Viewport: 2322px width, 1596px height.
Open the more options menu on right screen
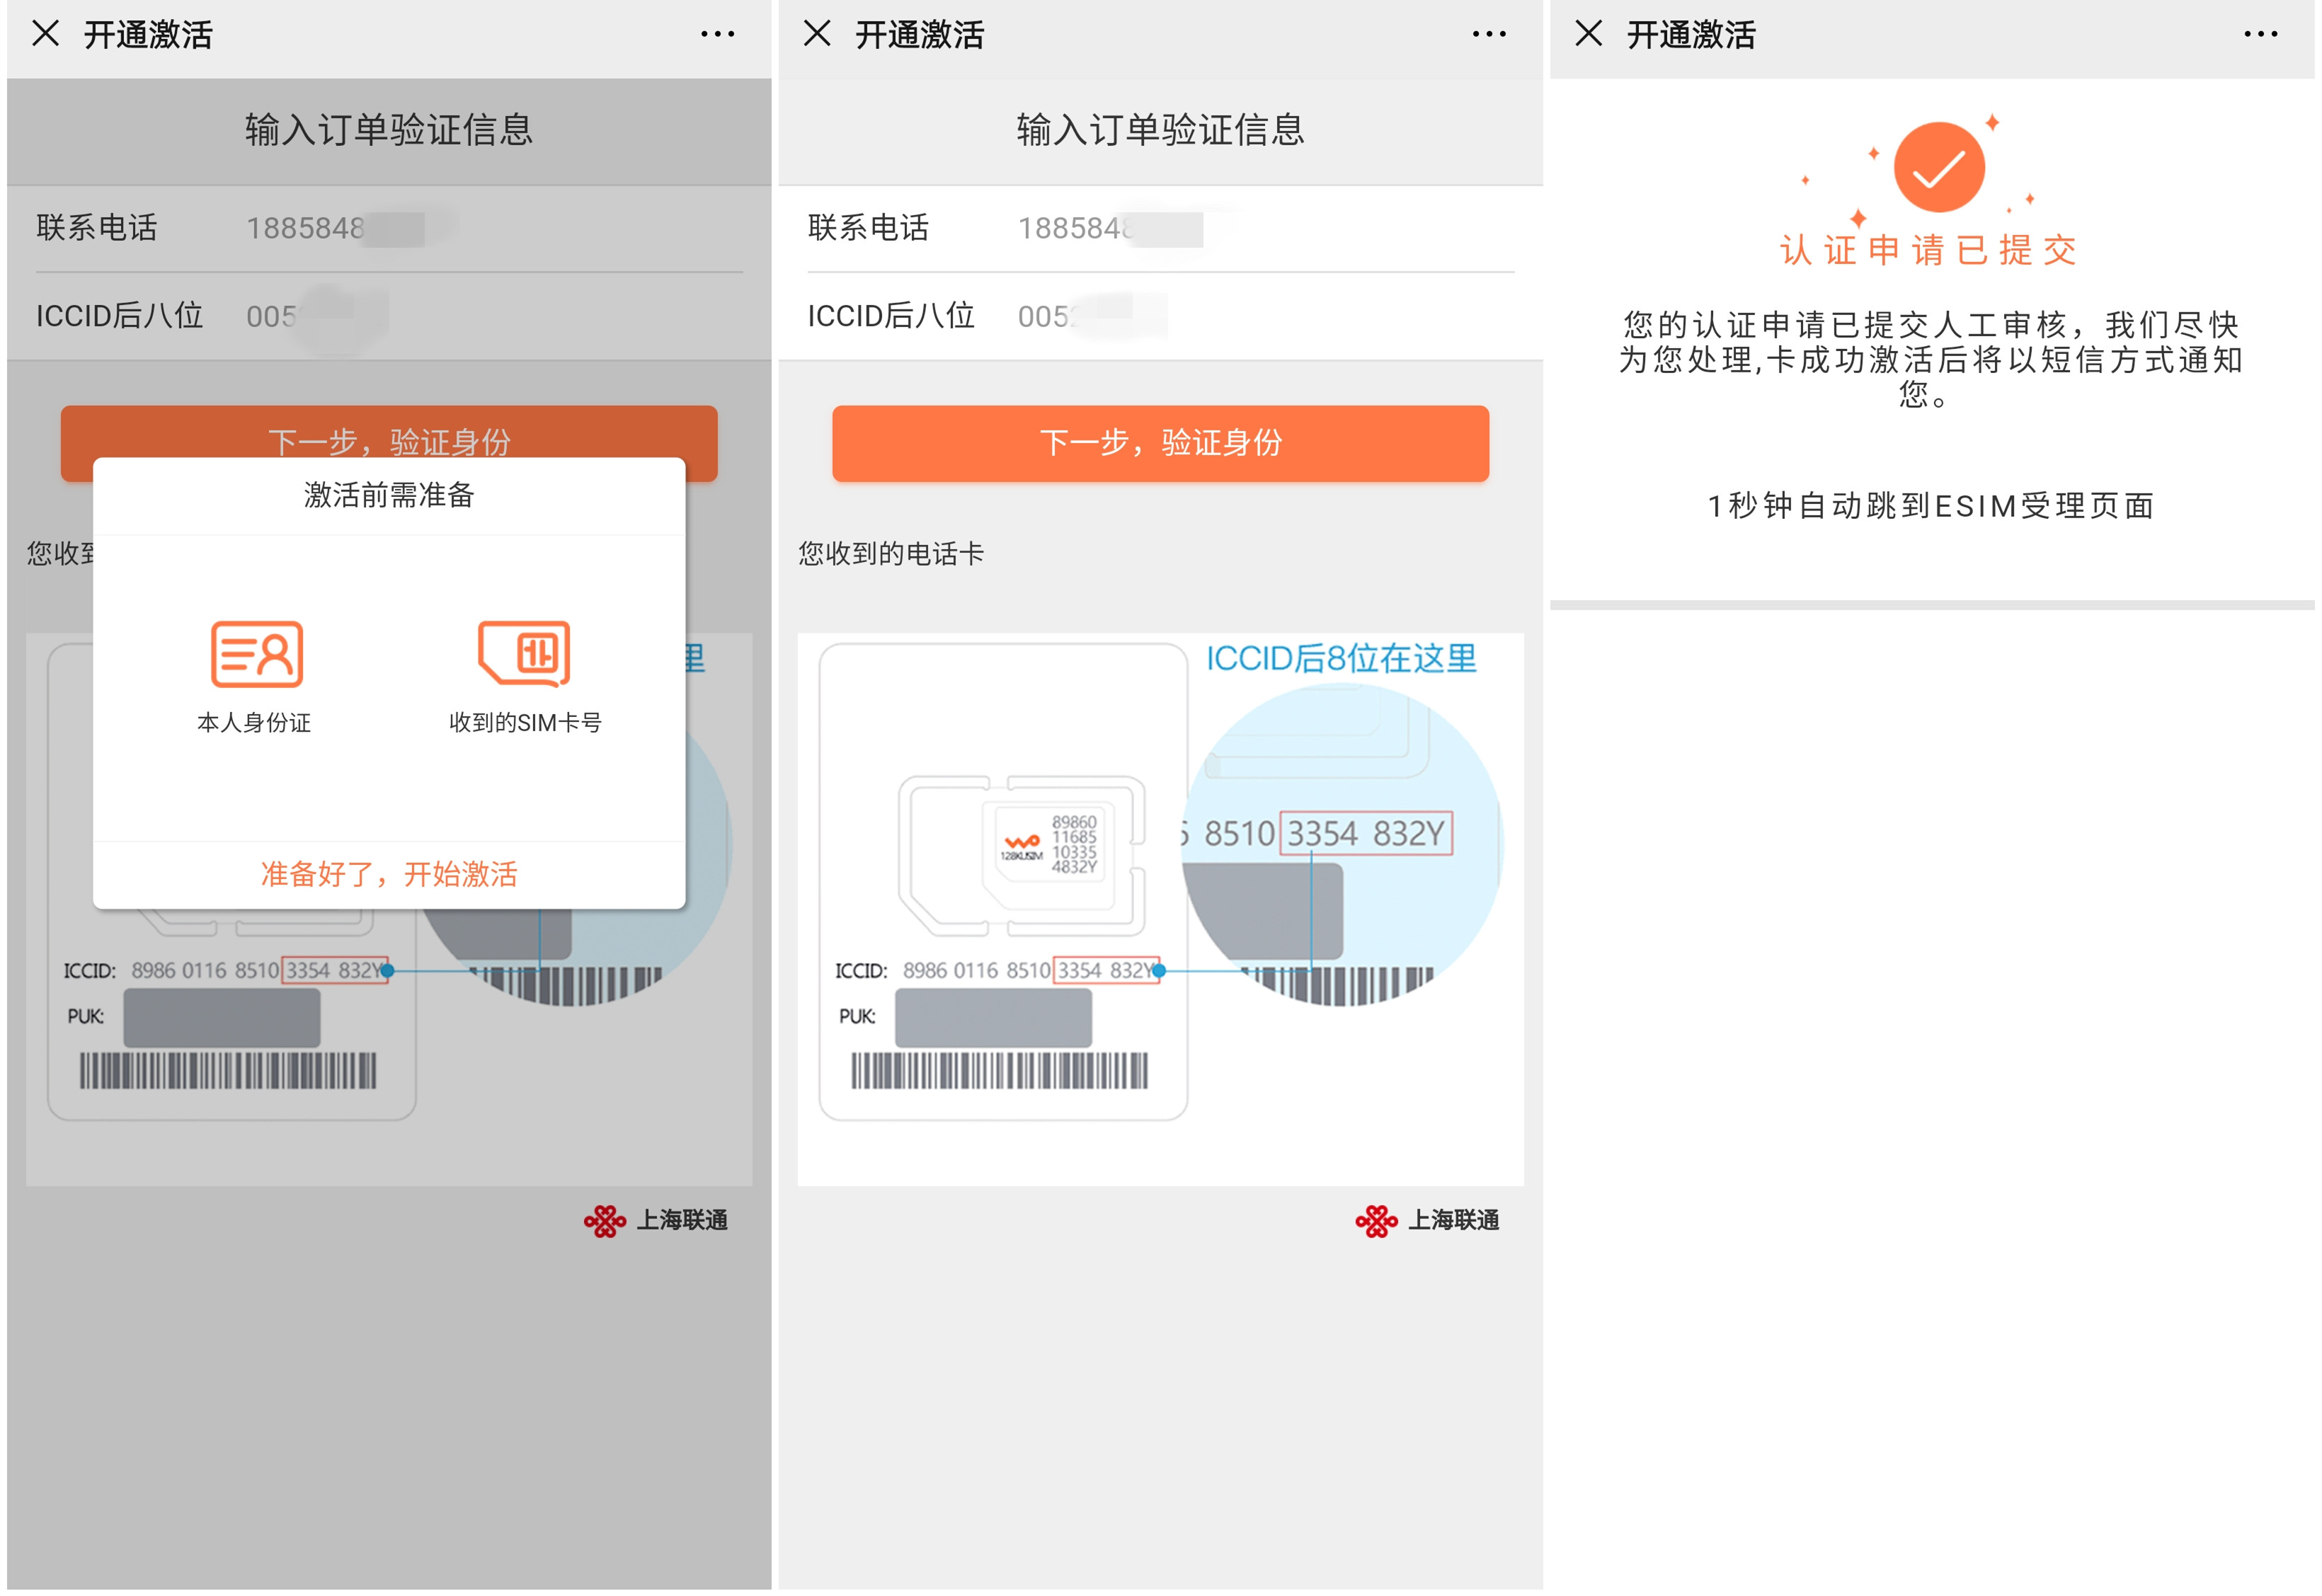coord(2261,33)
